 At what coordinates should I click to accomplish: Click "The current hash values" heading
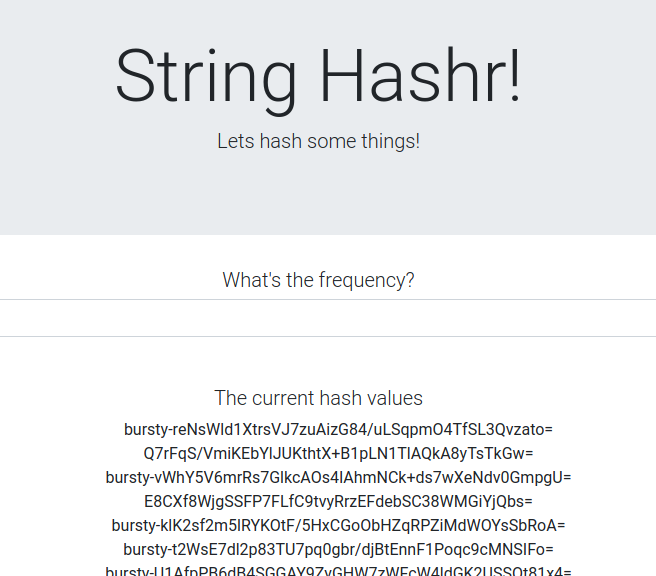[x=318, y=398]
